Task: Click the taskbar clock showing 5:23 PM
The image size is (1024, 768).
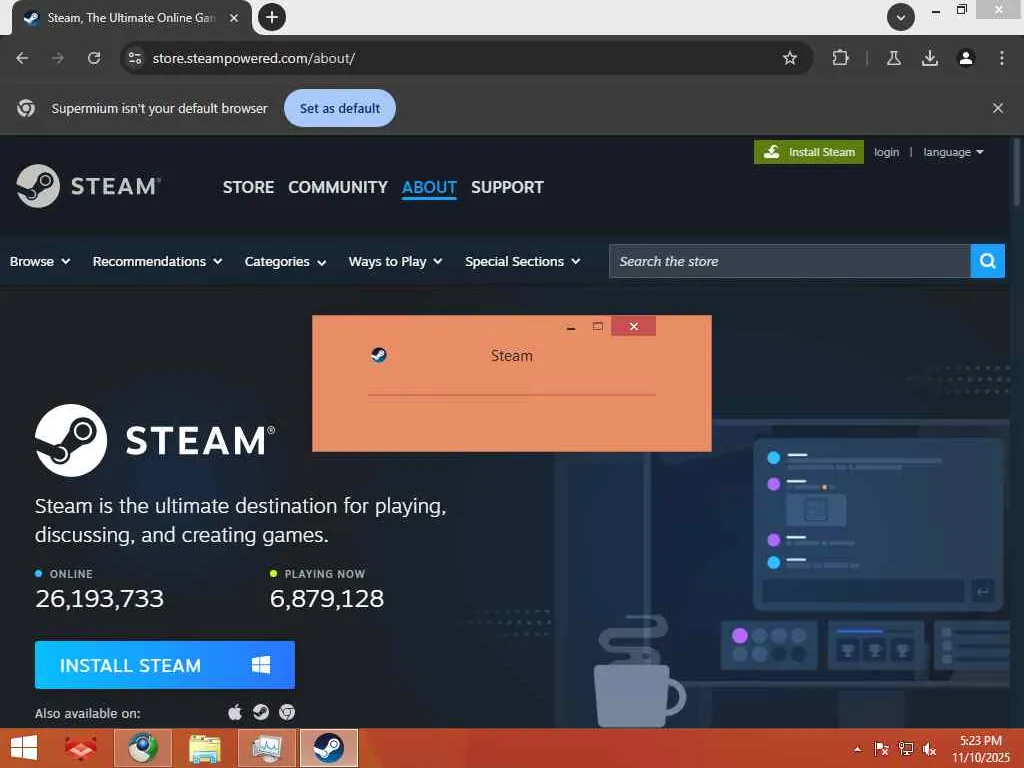Action: tap(980, 749)
